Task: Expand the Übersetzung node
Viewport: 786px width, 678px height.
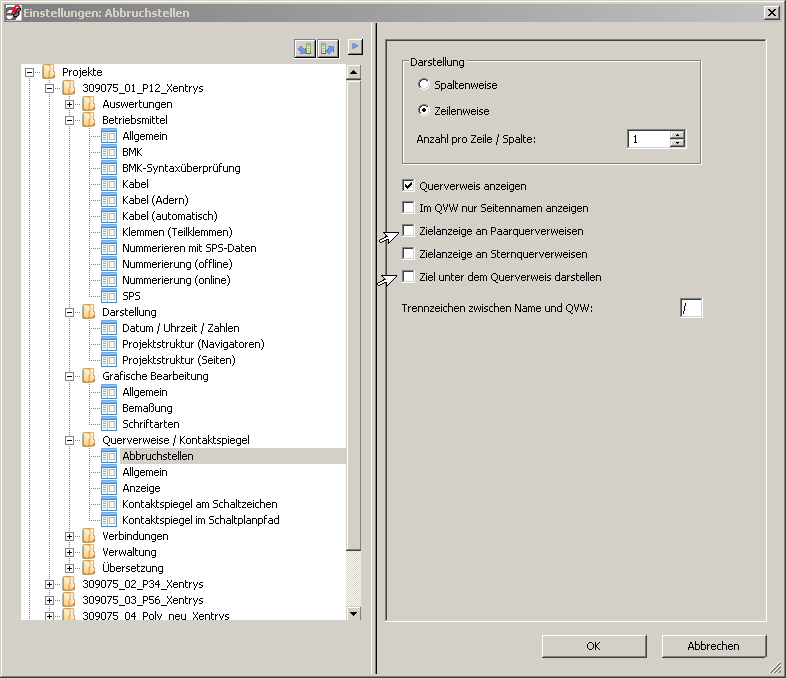Action: (x=69, y=568)
